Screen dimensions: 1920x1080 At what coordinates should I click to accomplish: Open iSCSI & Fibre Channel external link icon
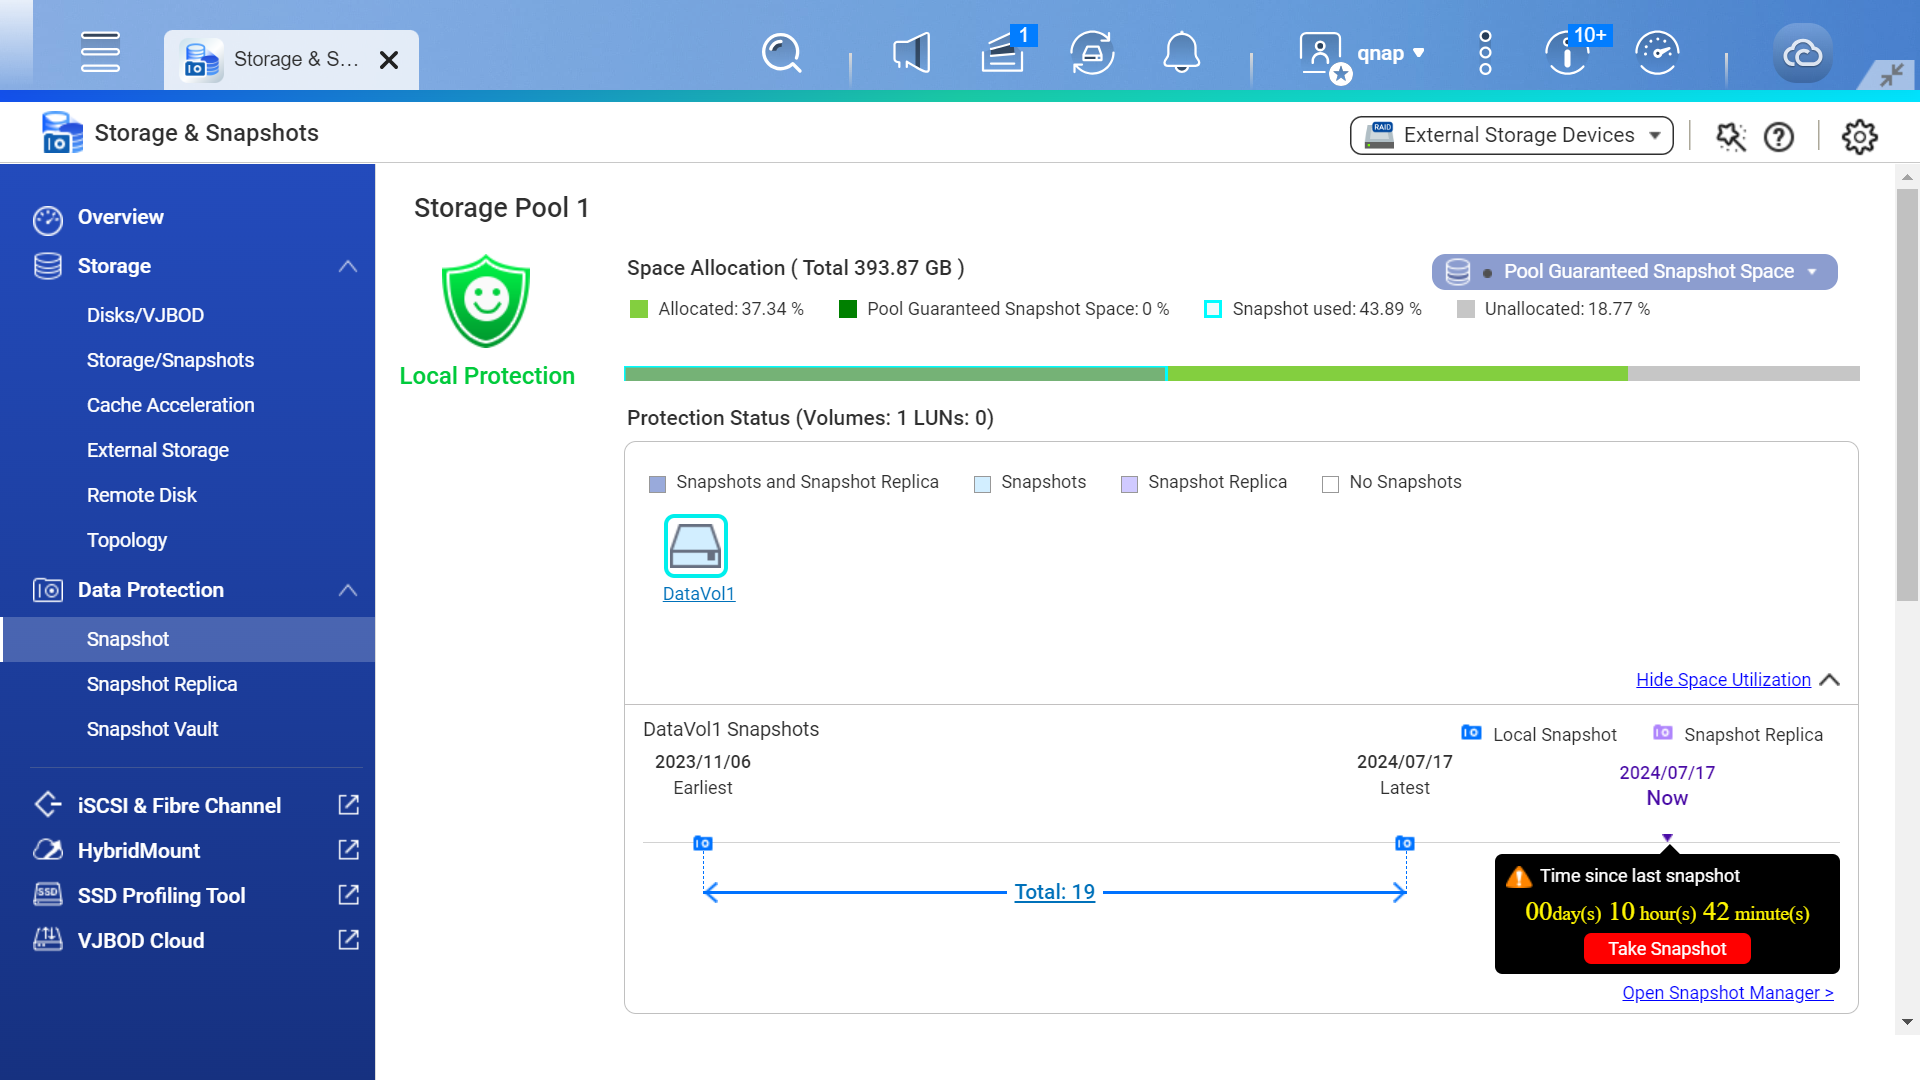[349, 805]
